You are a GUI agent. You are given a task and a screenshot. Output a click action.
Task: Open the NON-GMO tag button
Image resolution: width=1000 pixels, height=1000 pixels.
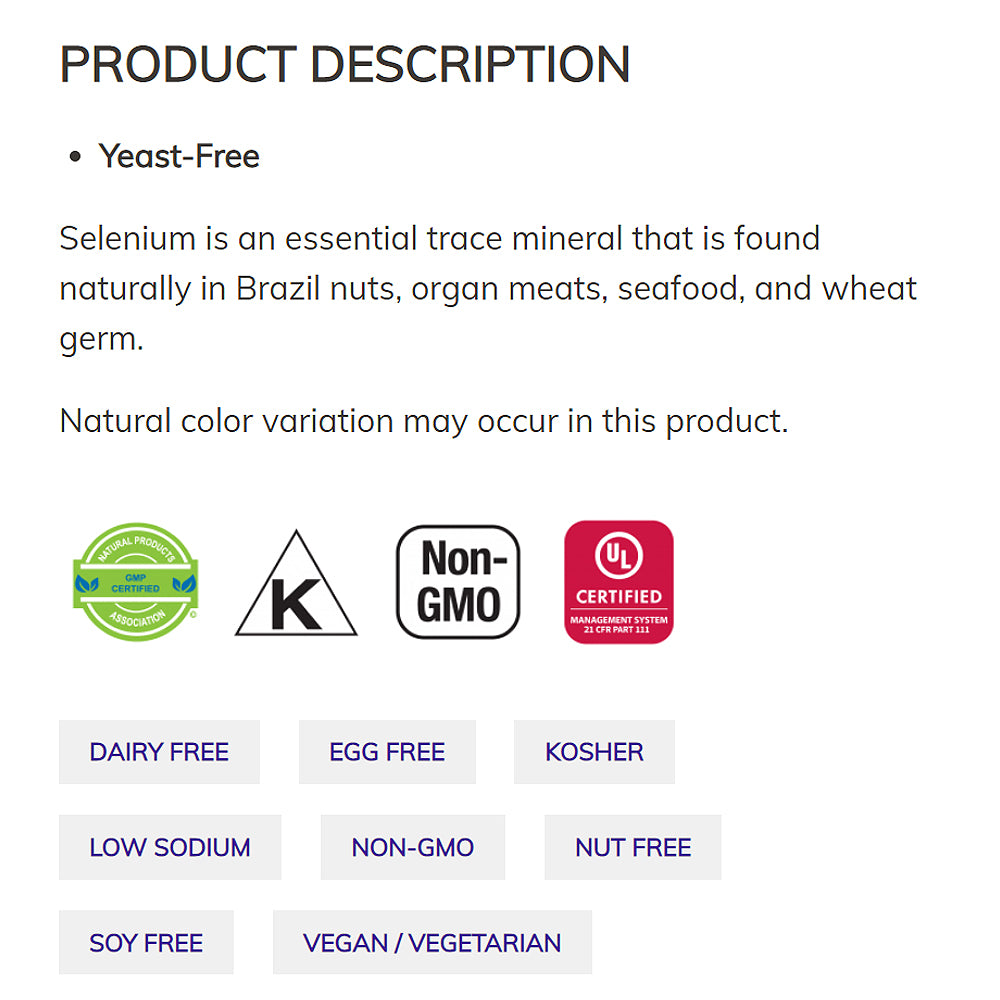pos(412,847)
